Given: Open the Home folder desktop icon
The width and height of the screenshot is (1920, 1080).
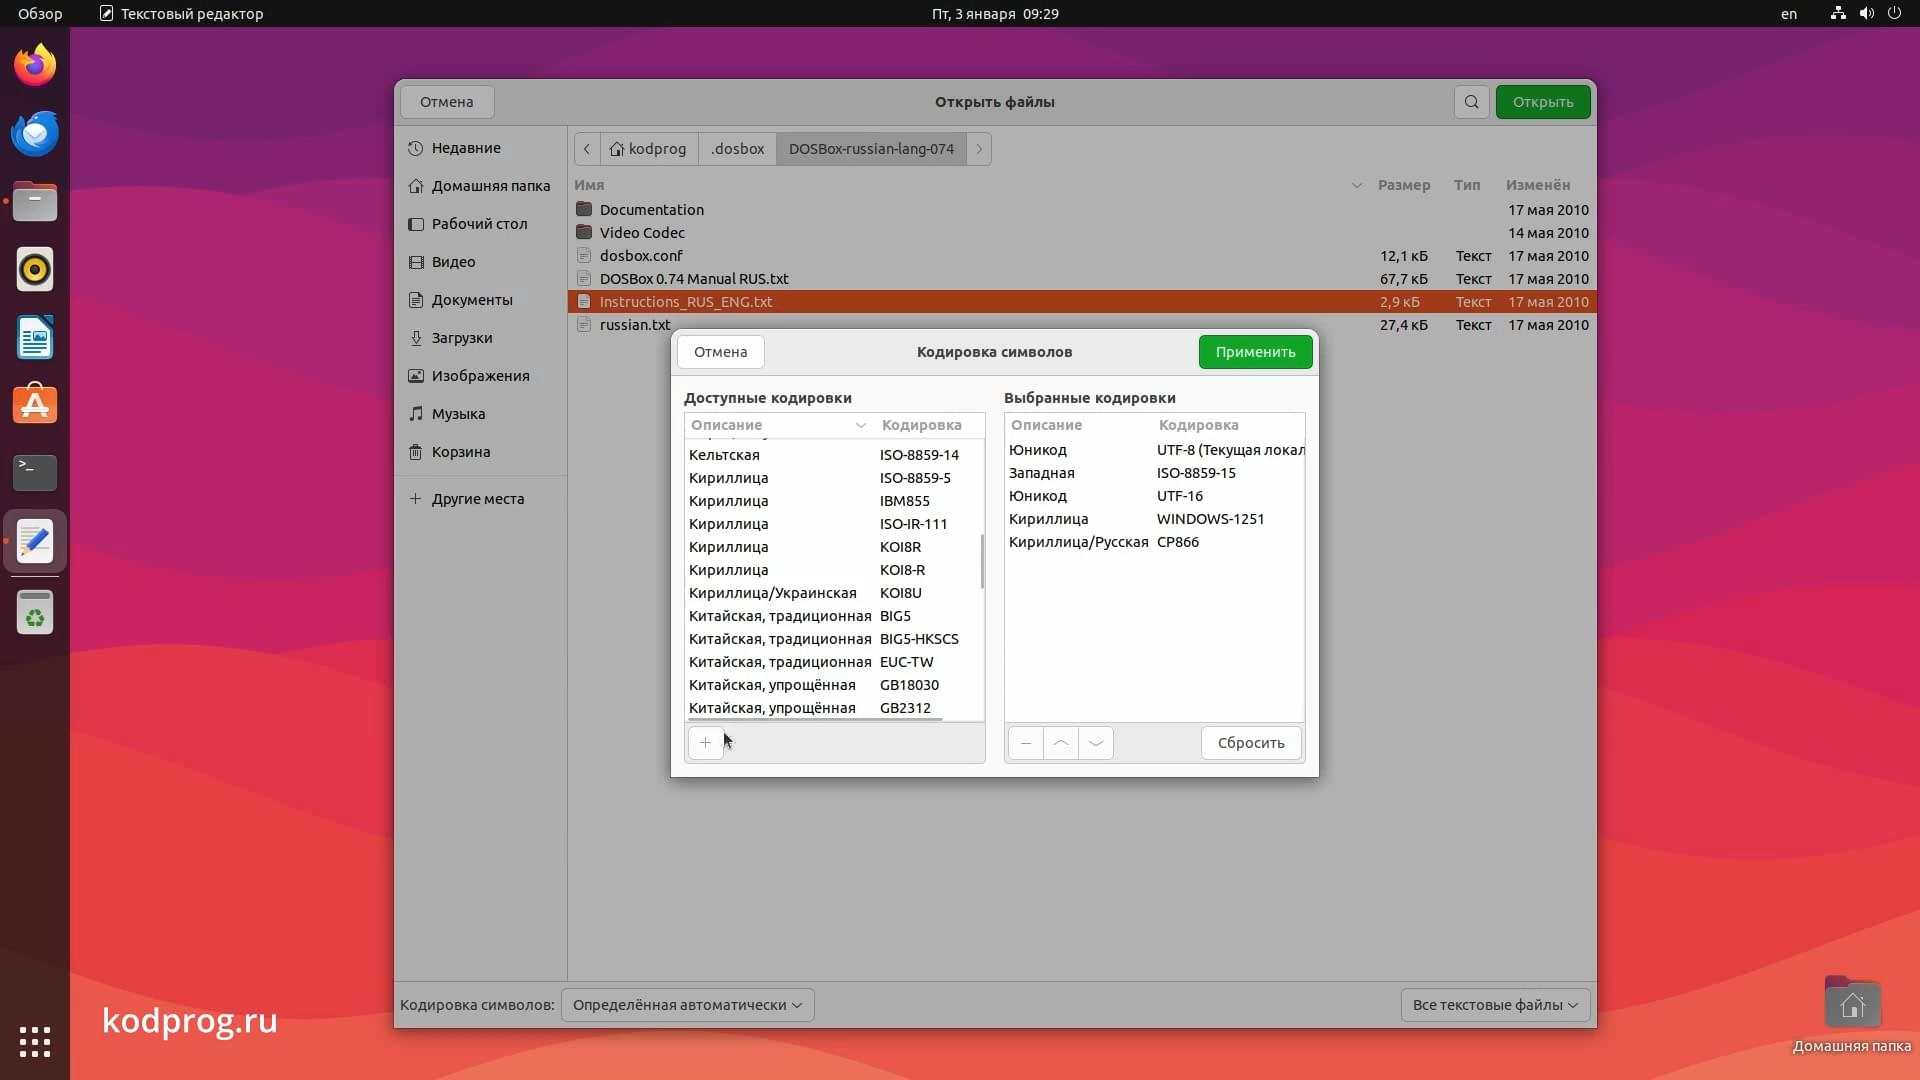Looking at the screenshot, I should [1852, 1012].
